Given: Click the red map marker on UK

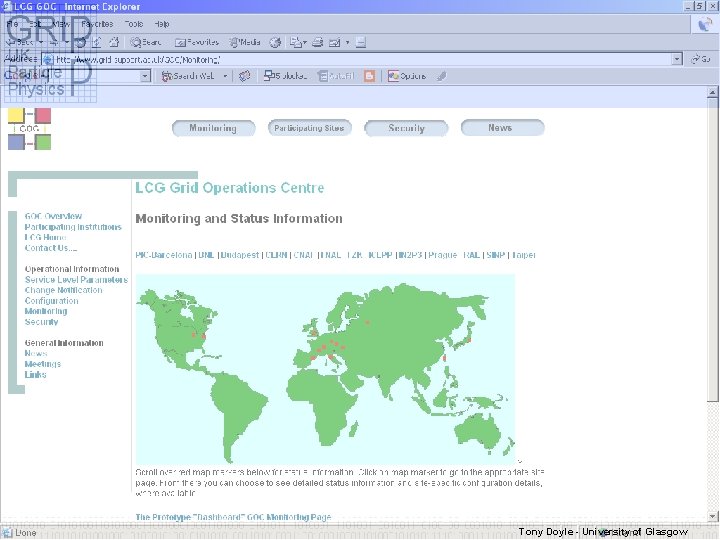Looking at the screenshot, I should pyautogui.click(x=314, y=332).
